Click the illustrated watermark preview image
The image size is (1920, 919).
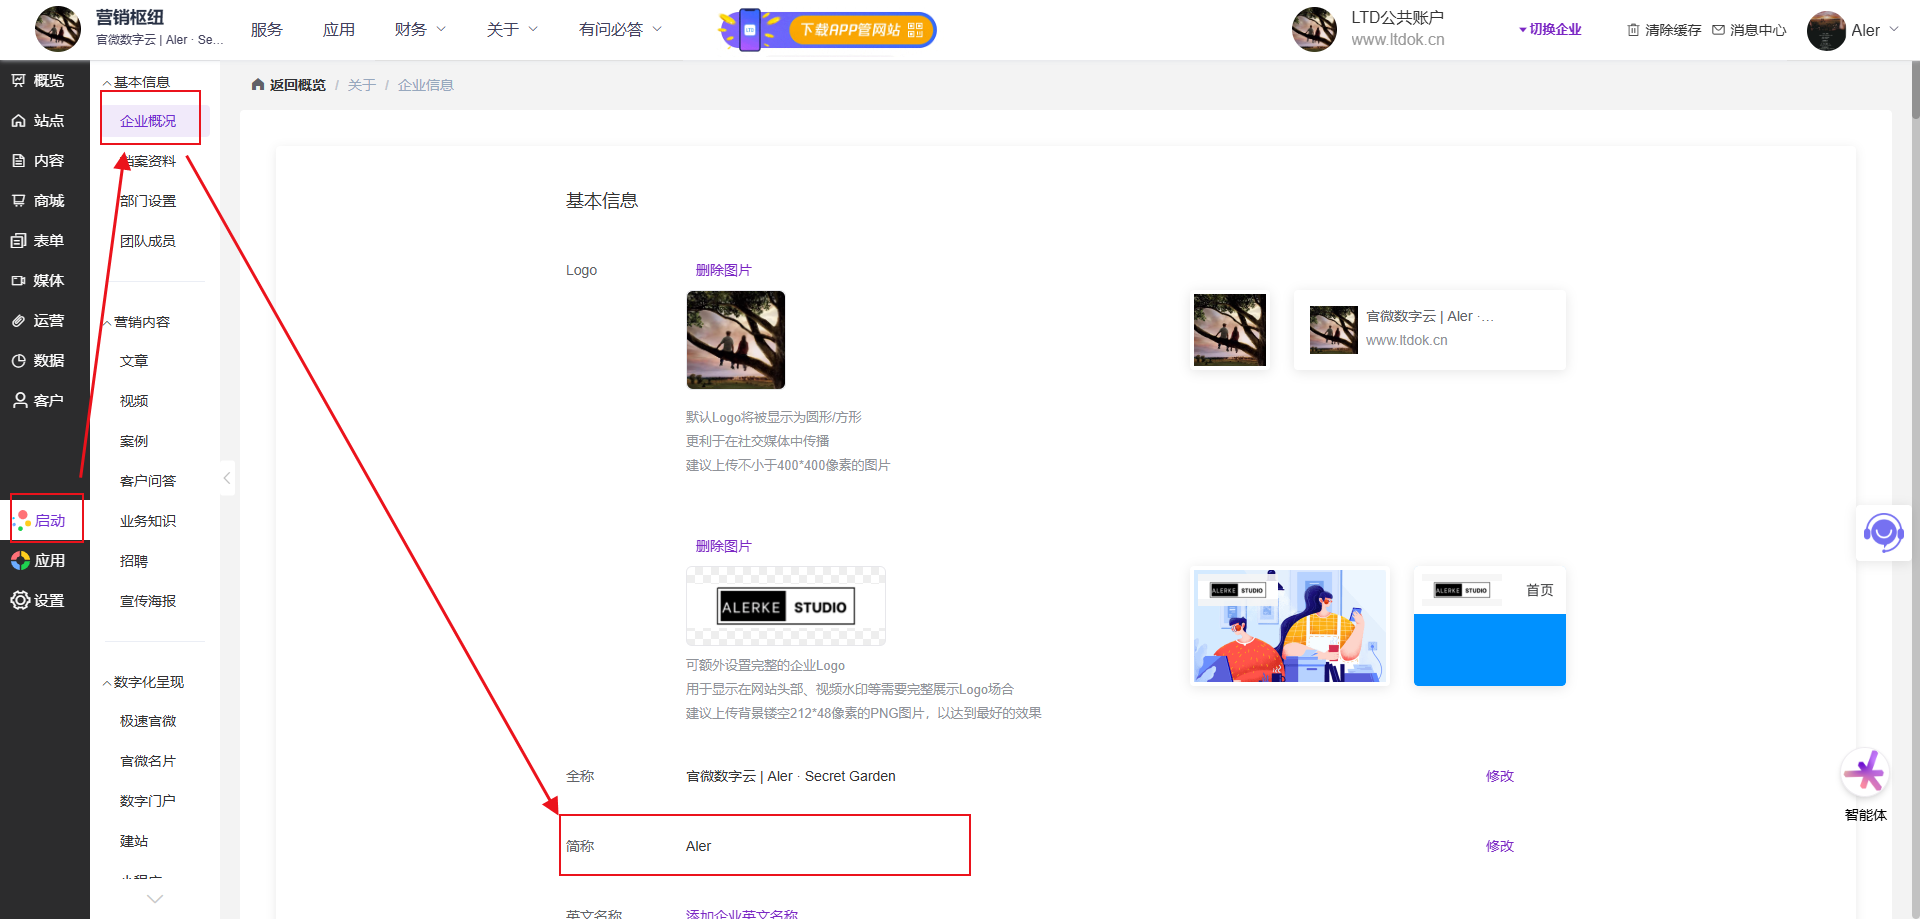[1290, 626]
